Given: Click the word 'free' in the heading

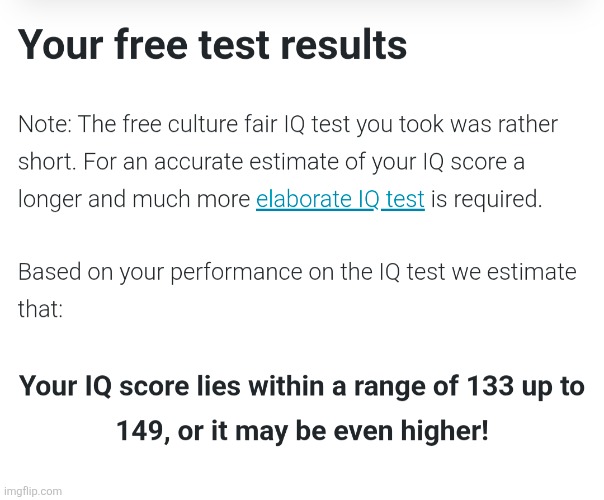Looking at the screenshot, I should pos(151,45).
